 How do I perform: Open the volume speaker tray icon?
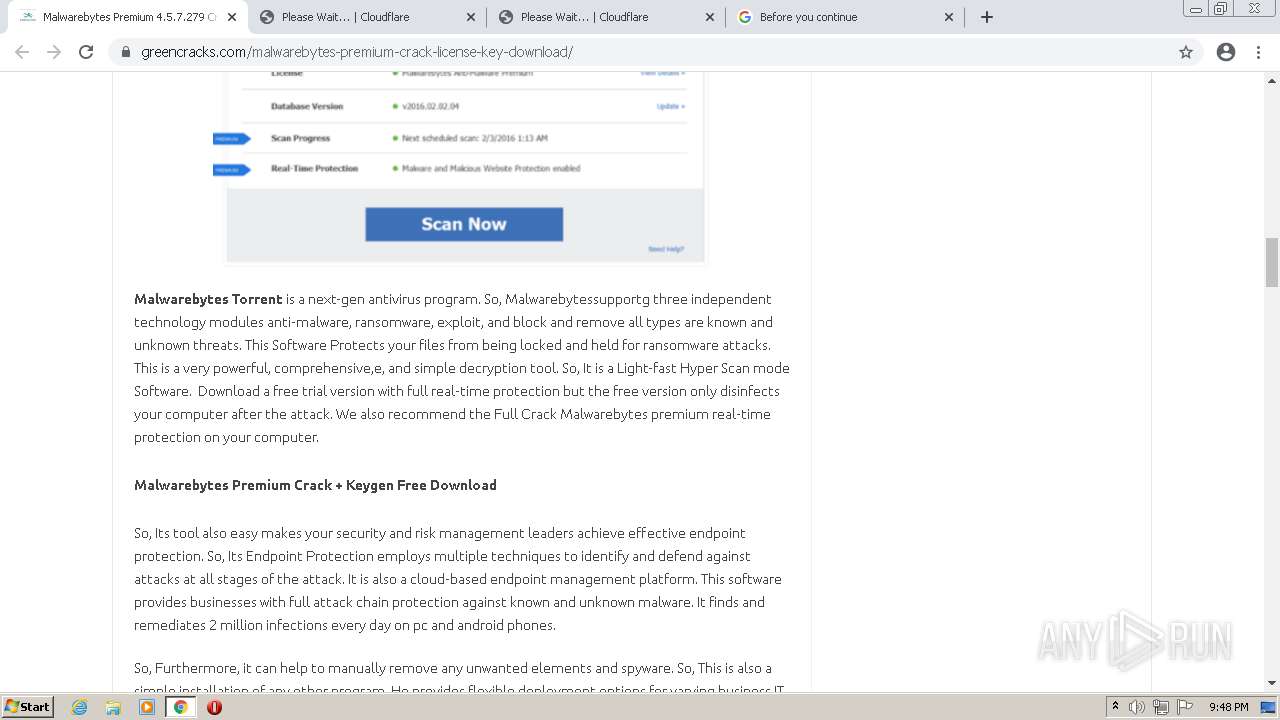pos(1137,707)
